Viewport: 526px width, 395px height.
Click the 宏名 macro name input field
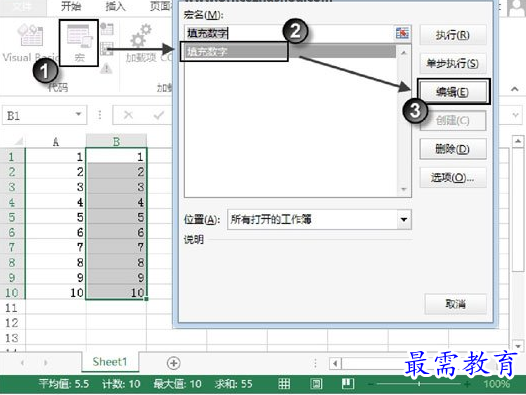289,33
